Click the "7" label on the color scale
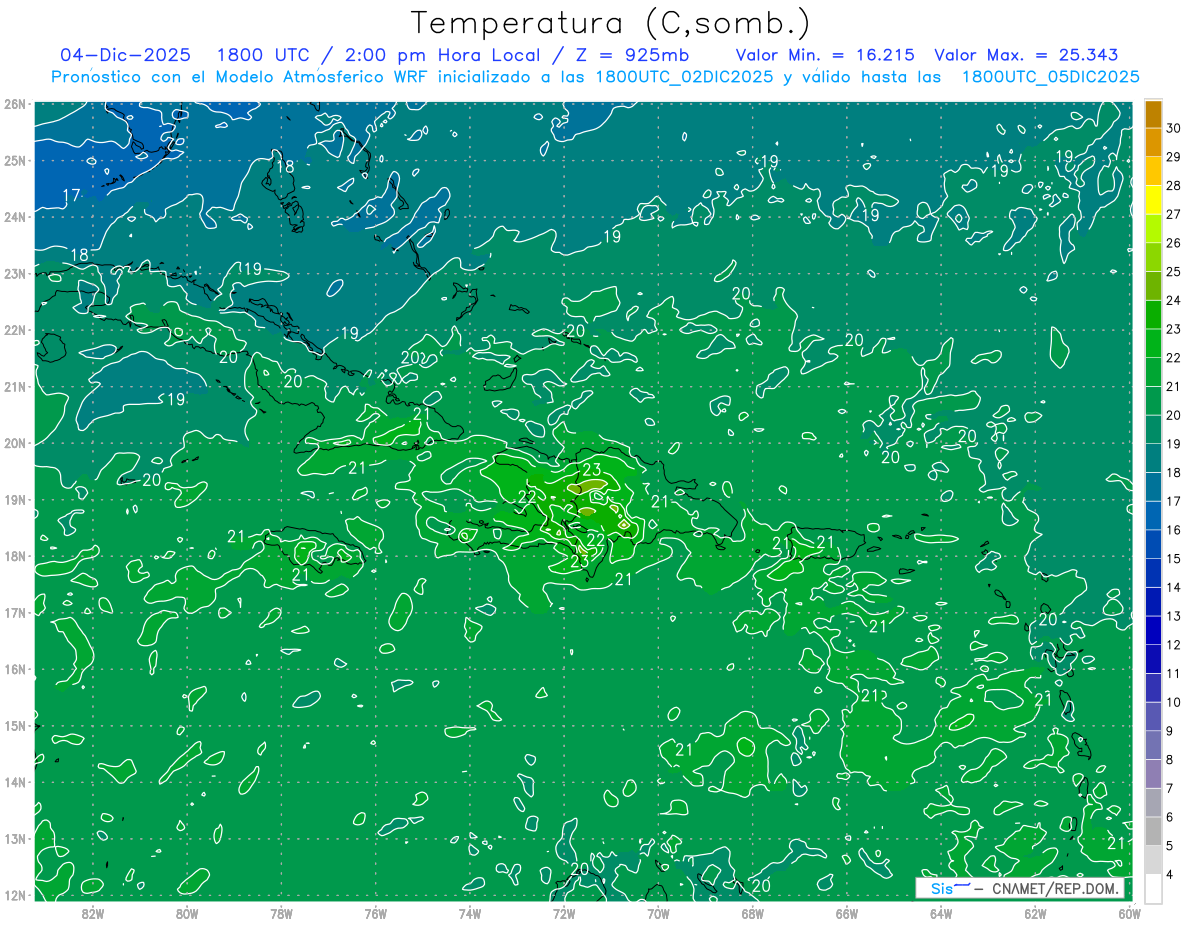This screenshot has height=927, width=1200. point(1170,788)
